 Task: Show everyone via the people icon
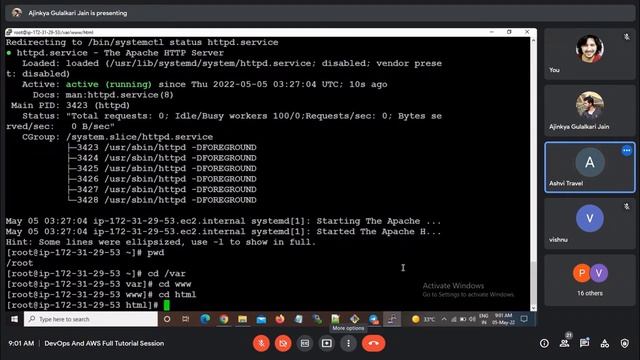(x=564, y=343)
